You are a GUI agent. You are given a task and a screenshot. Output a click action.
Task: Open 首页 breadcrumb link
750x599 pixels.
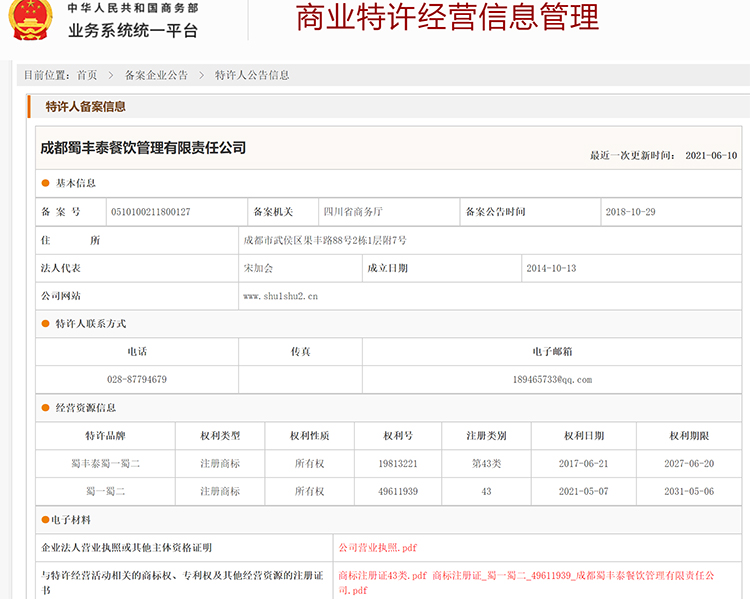(x=87, y=75)
